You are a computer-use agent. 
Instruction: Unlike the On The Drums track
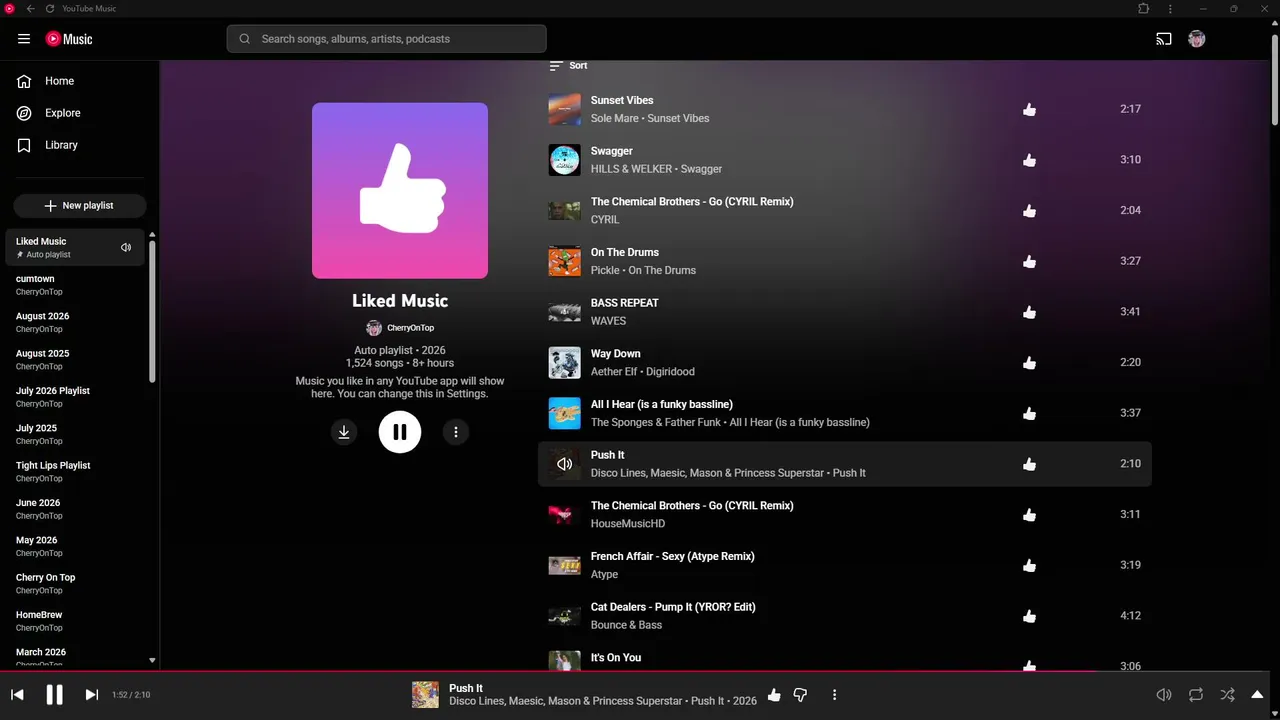(x=1030, y=262)
